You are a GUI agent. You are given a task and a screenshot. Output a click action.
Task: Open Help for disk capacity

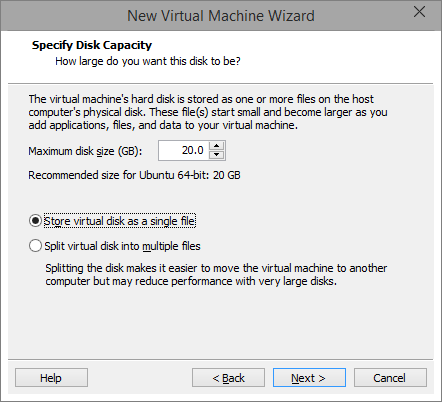coord(51,378)
